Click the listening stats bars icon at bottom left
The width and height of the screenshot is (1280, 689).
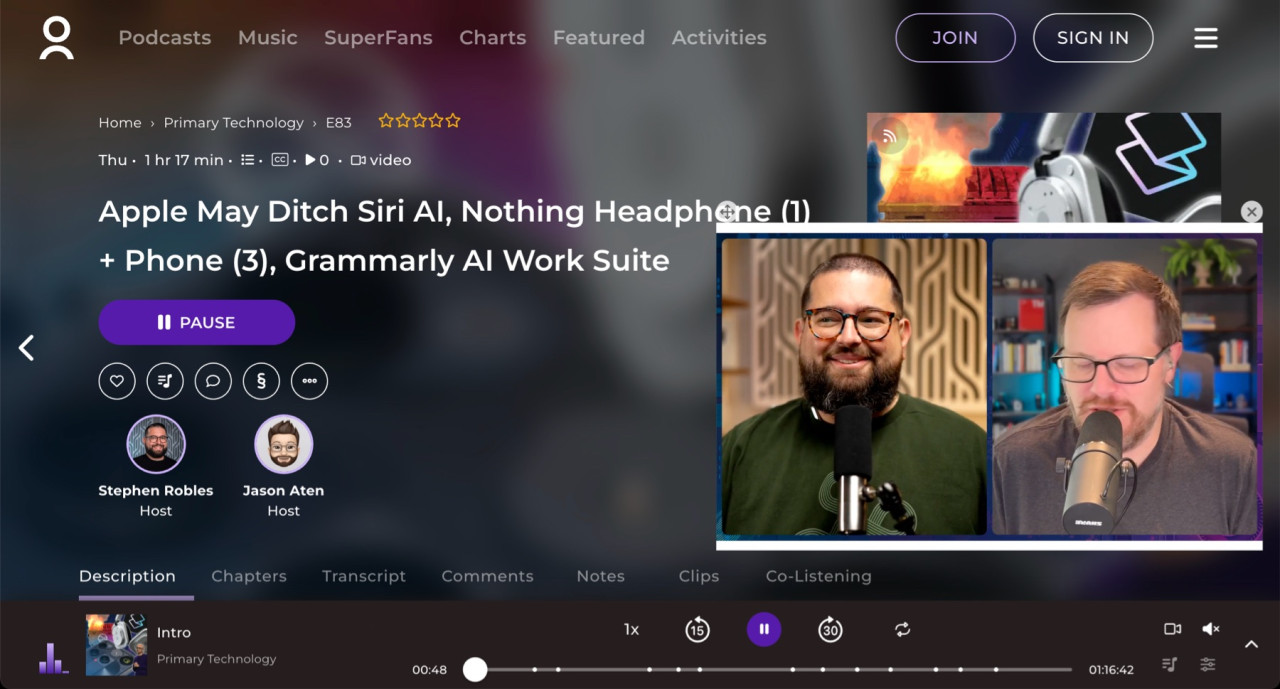click(x=52, y=660)
